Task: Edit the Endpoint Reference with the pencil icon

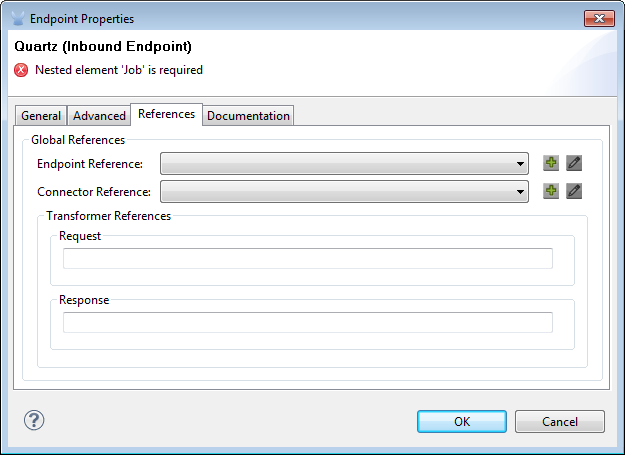Action: [574, 163]
